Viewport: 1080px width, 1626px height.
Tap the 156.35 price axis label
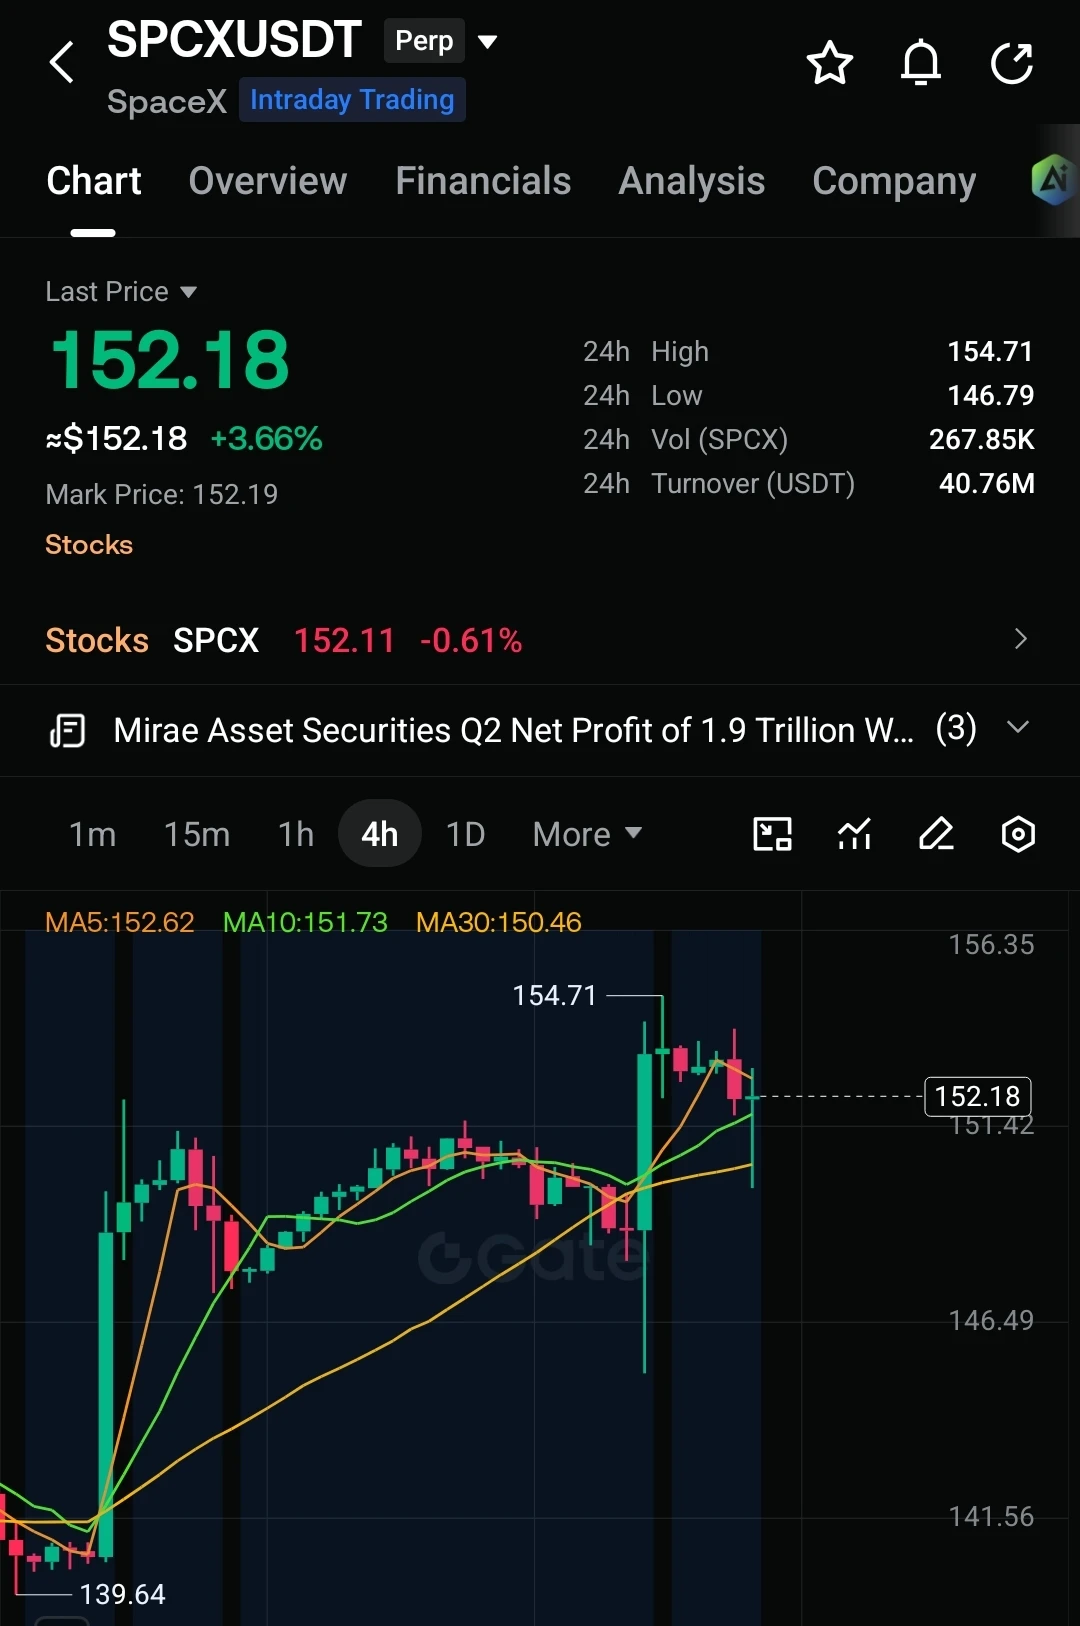point(991,944)
